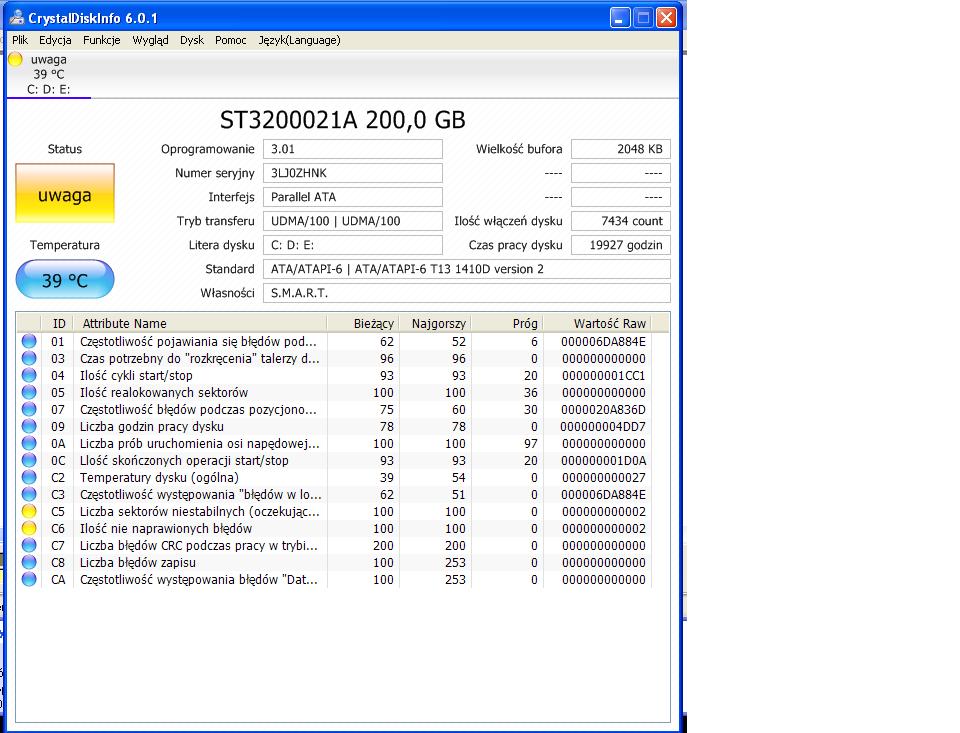Open the Funkcje menu
Image resolution: width=960 pixels, height=733 pixels.
pyautogui.click(x=102, y=40)
